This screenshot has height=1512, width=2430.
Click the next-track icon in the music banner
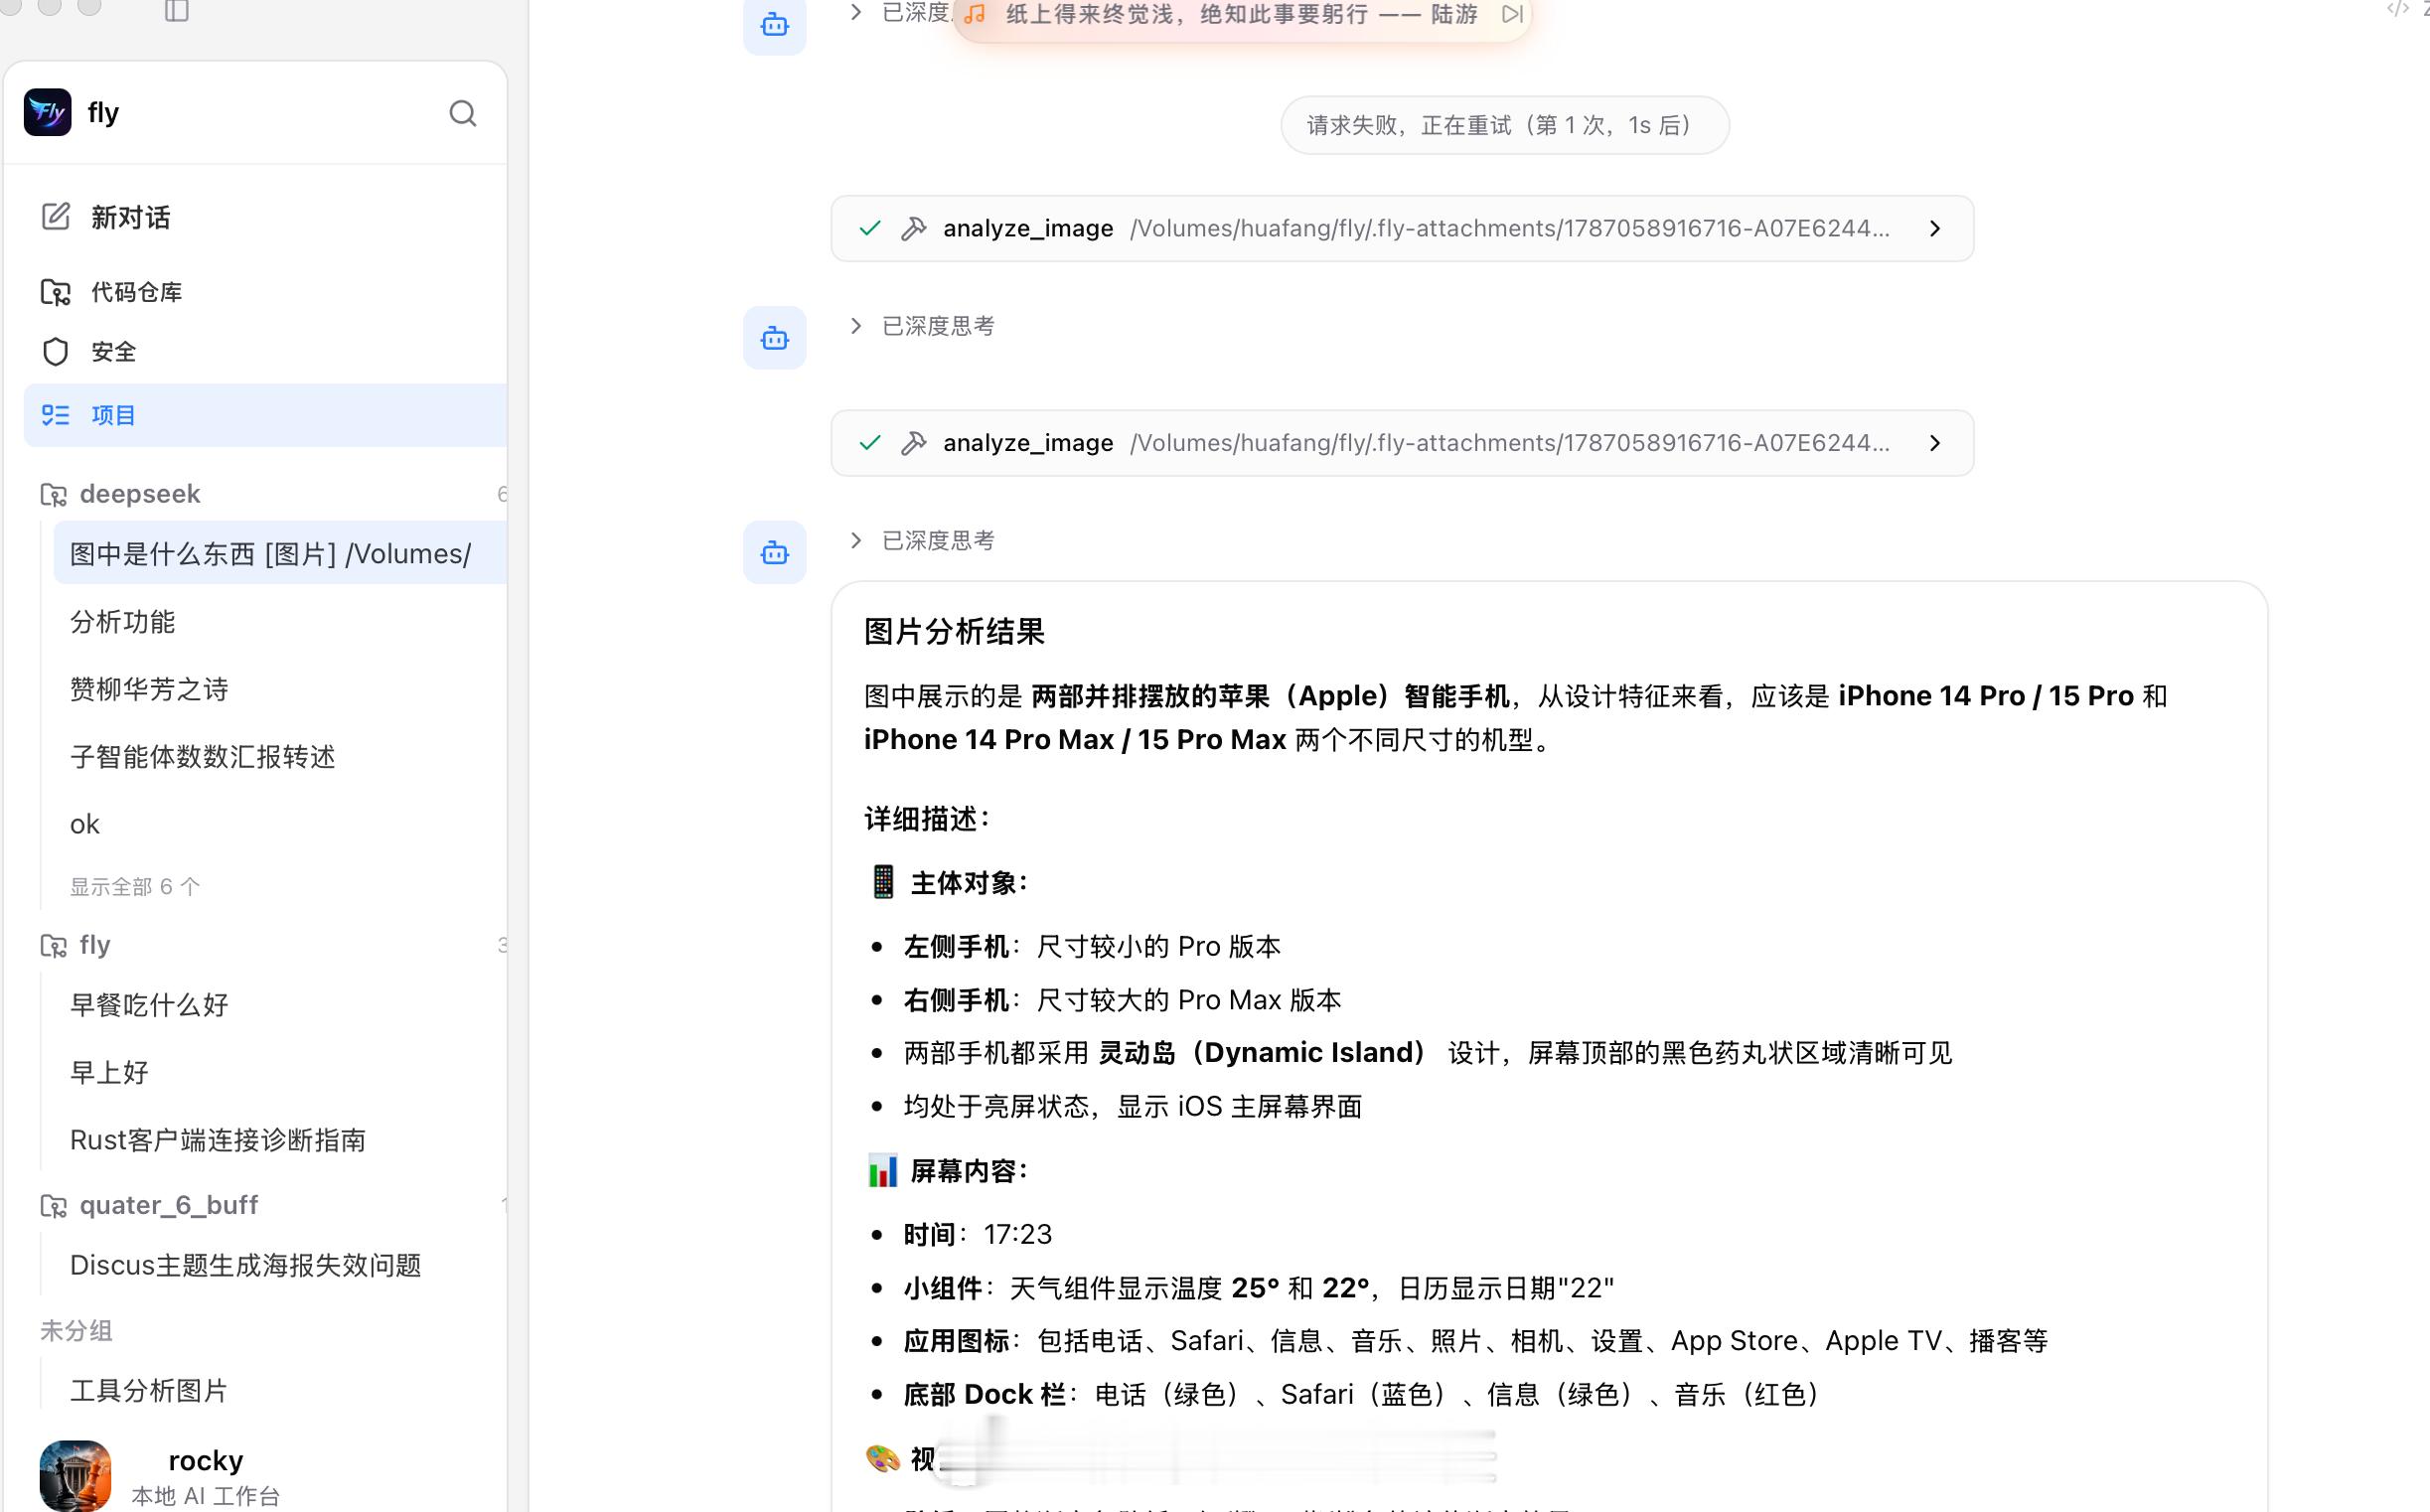(x=1512, y=14)
